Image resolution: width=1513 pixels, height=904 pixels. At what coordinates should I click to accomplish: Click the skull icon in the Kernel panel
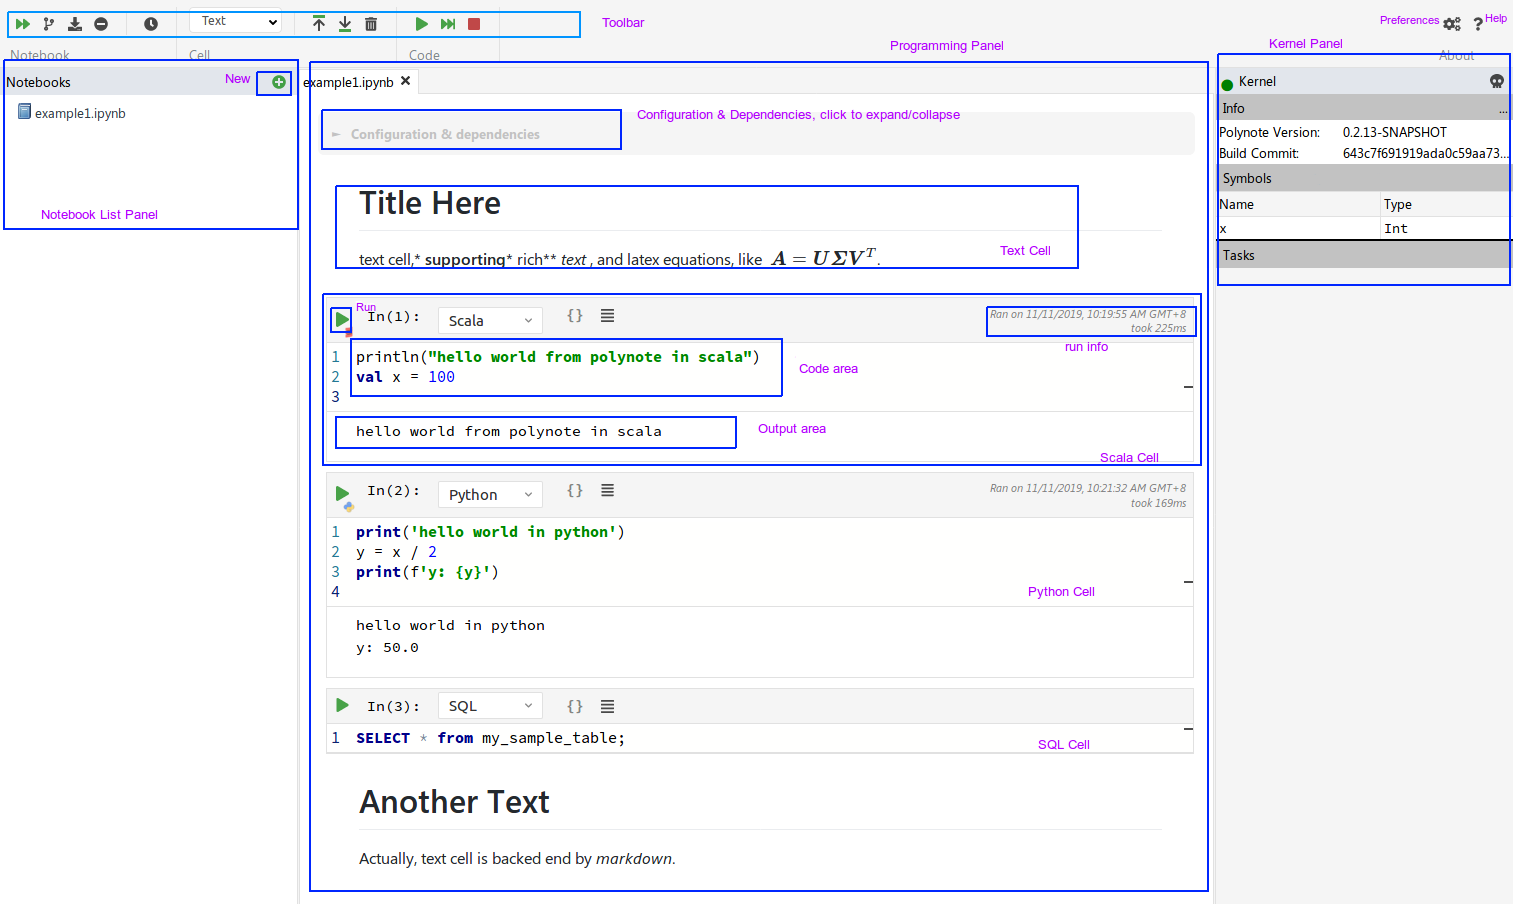tap(1497, 81)
